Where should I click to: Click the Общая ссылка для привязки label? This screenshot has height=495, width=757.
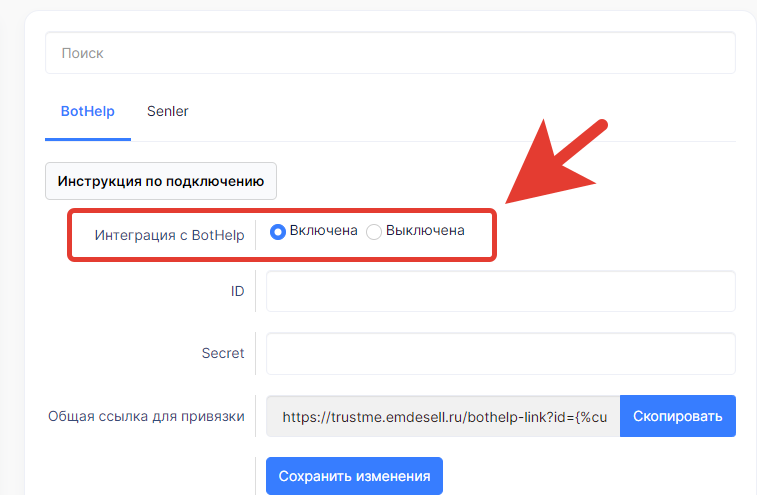pyautogui.click(x=146, y=416)
